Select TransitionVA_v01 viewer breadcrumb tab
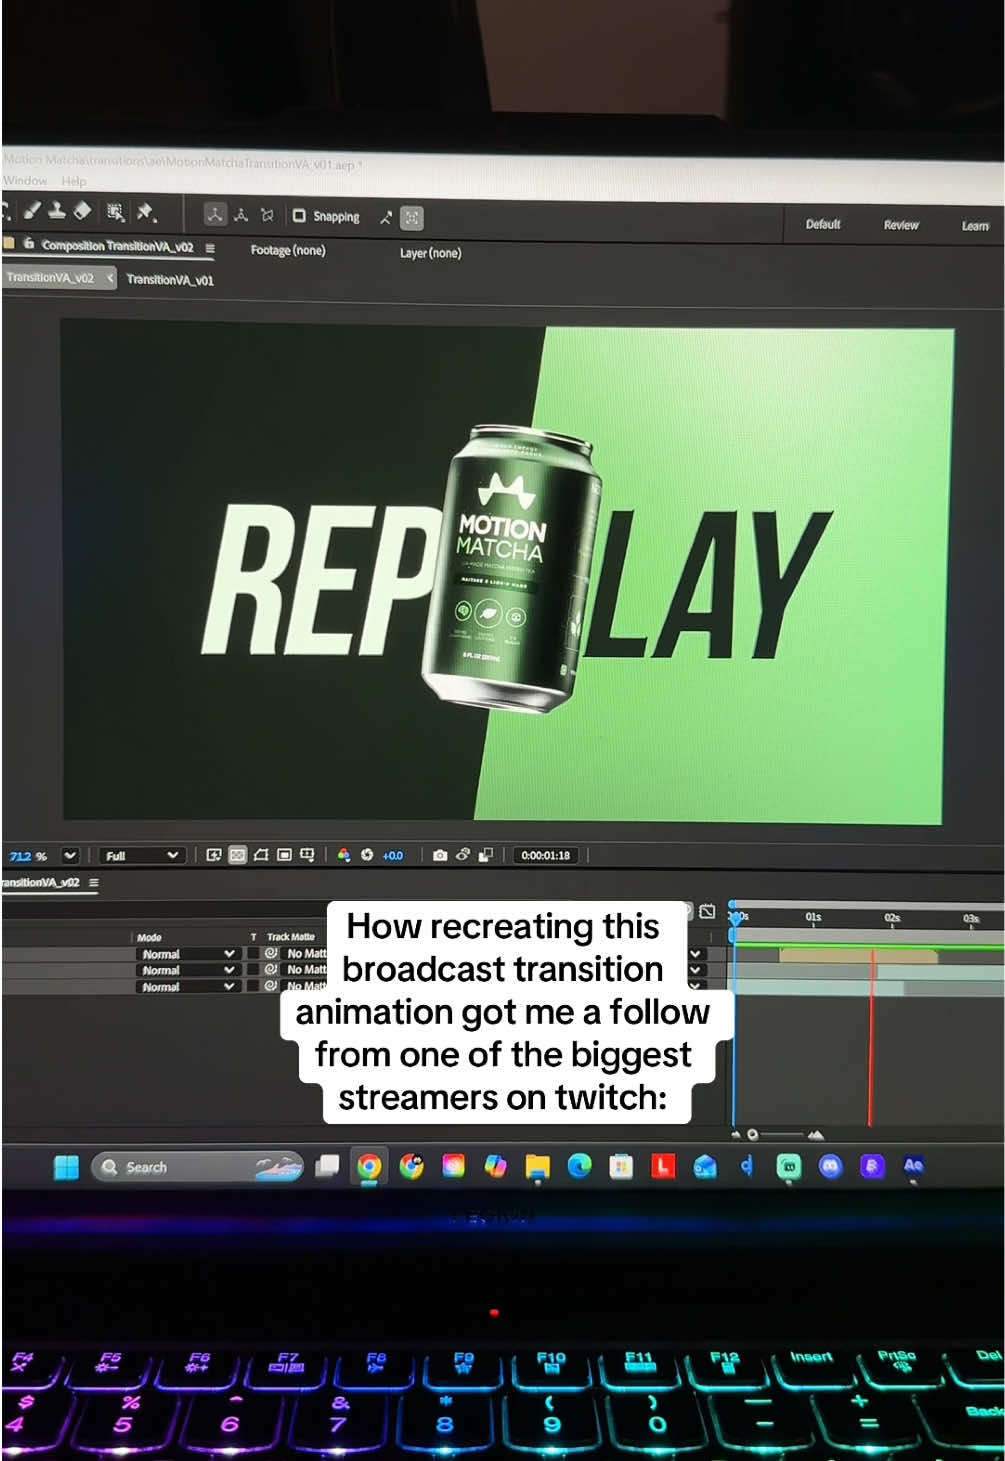 [170, 280]
